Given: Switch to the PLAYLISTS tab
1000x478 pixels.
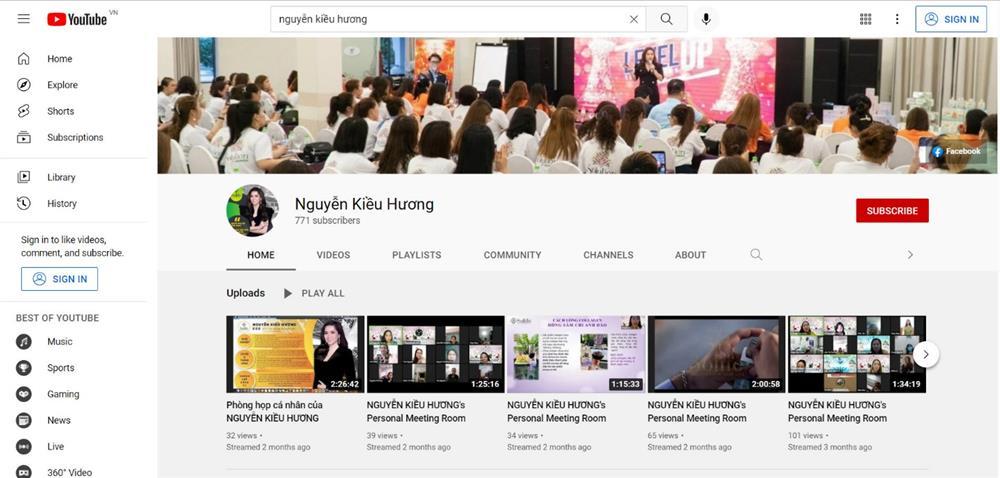Looking at the screenshot, I should 416,255.
